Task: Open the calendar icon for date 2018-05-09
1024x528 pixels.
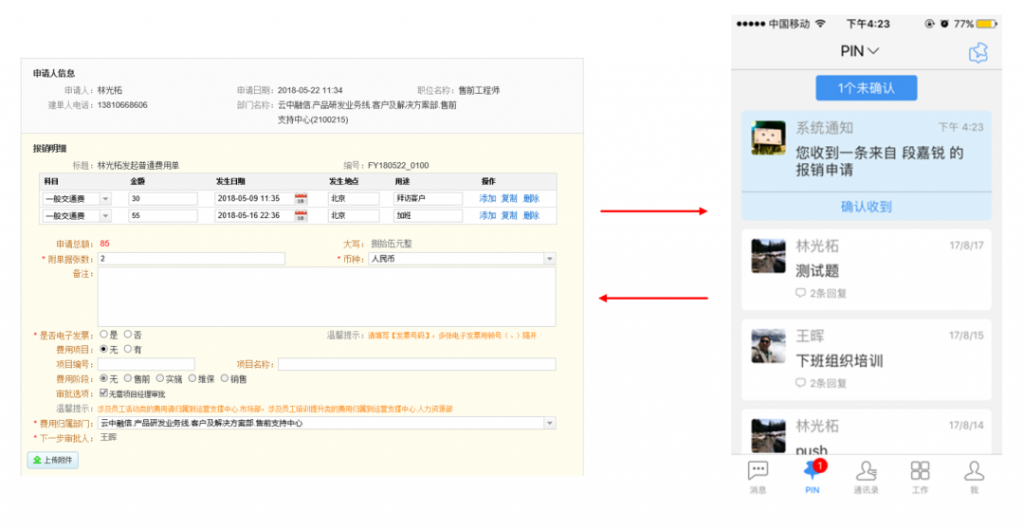Action: 300,199
